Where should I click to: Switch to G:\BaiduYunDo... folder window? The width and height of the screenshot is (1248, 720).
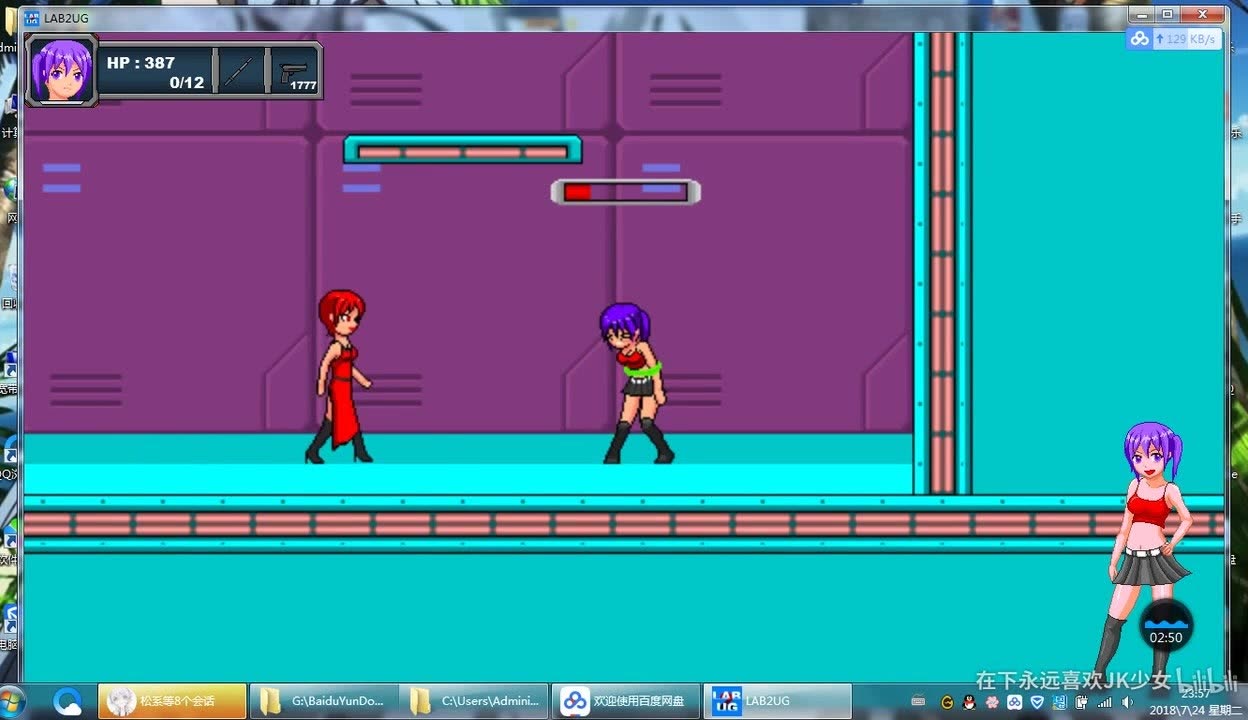(x=324, y=701)
